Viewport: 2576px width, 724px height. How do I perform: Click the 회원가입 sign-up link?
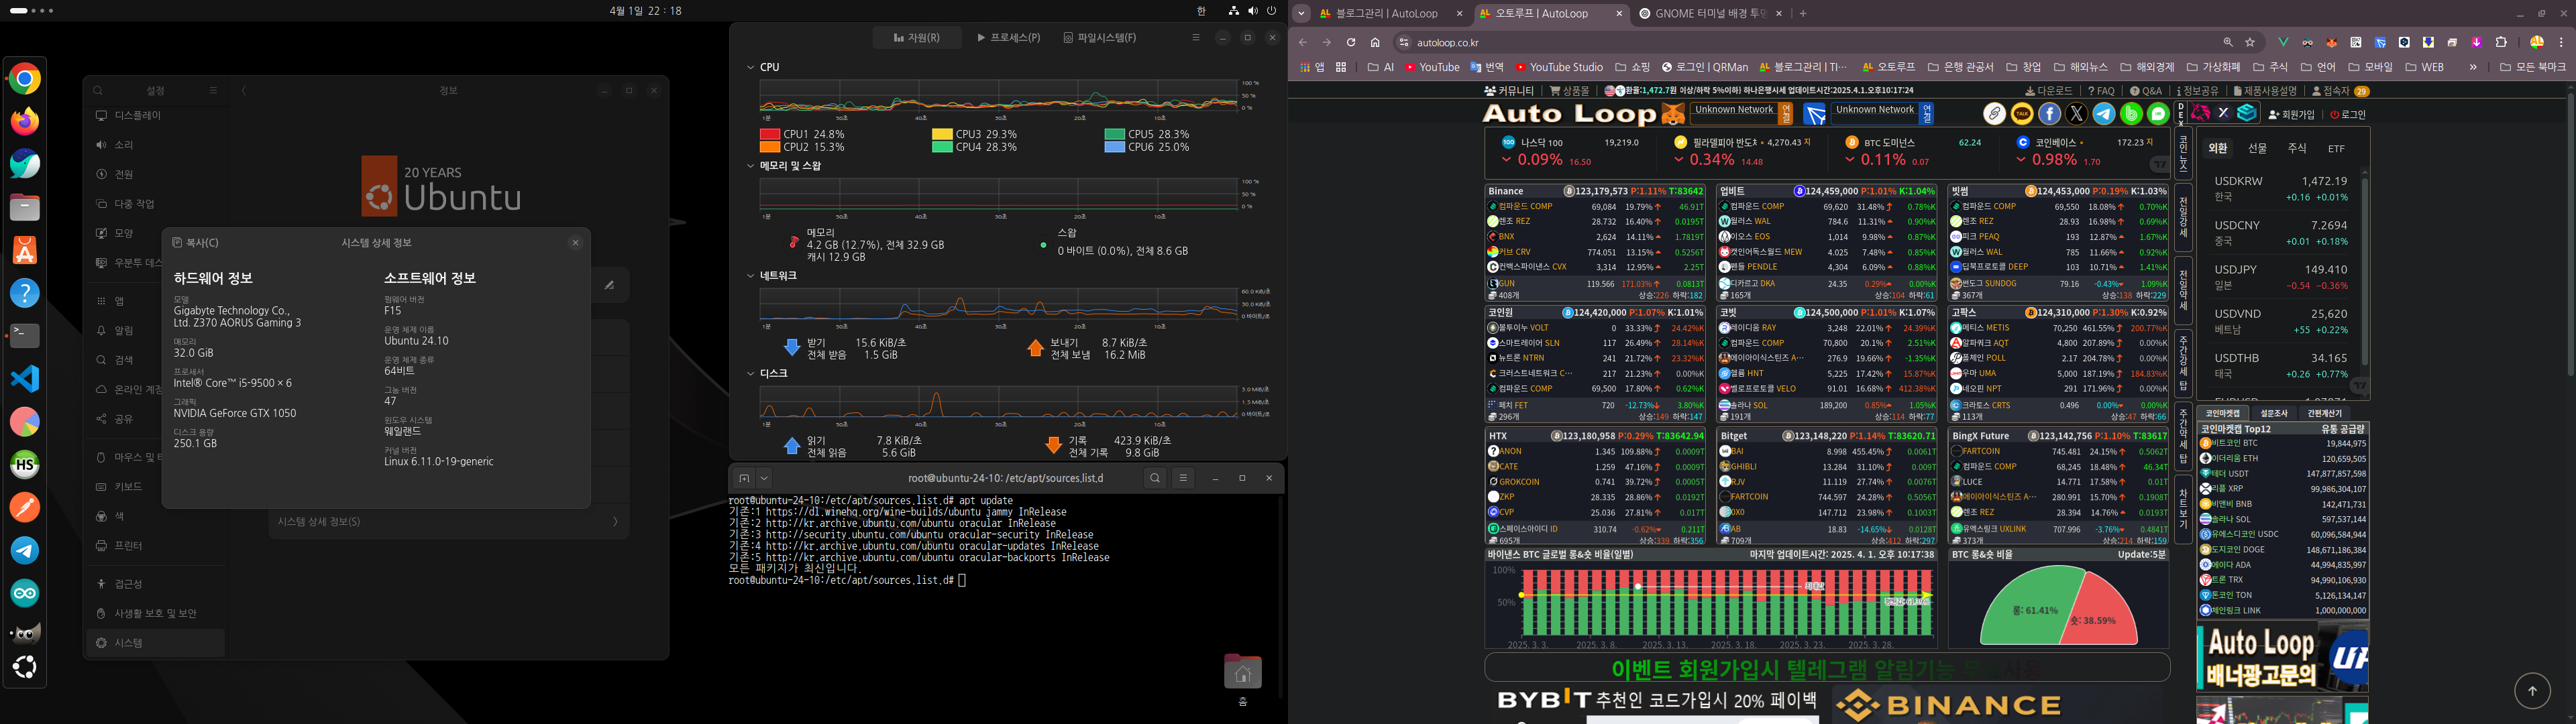[x=2292, y=115]
